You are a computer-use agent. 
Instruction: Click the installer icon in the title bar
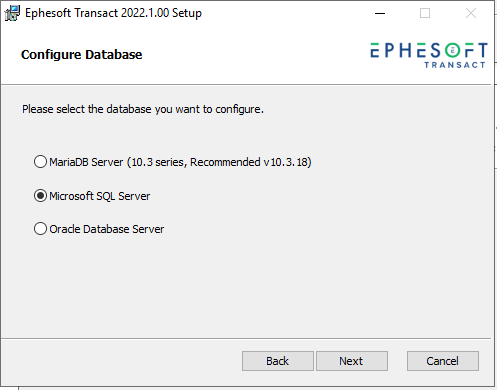(12, 13)
